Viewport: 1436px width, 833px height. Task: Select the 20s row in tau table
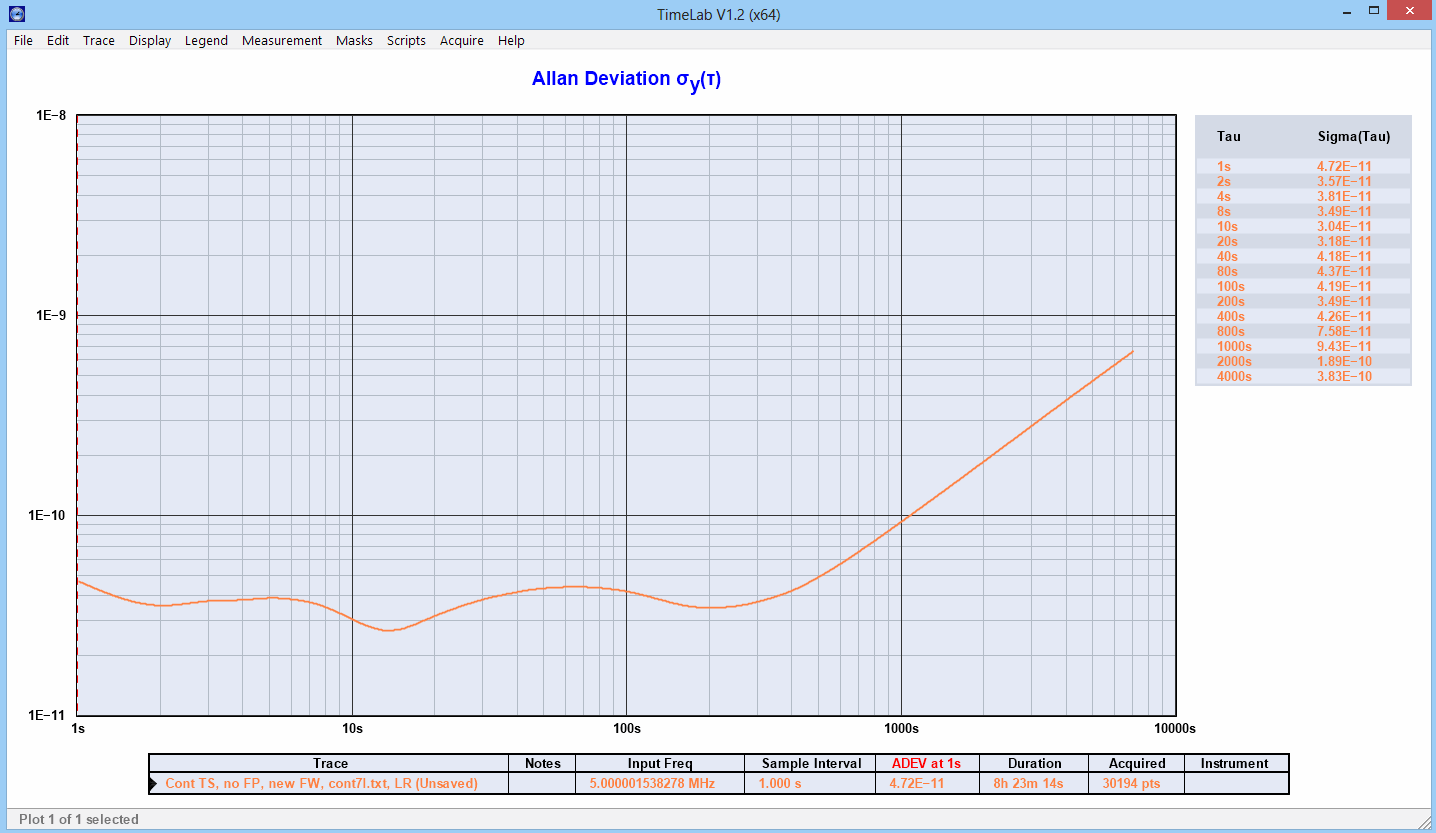(1303, 241)
